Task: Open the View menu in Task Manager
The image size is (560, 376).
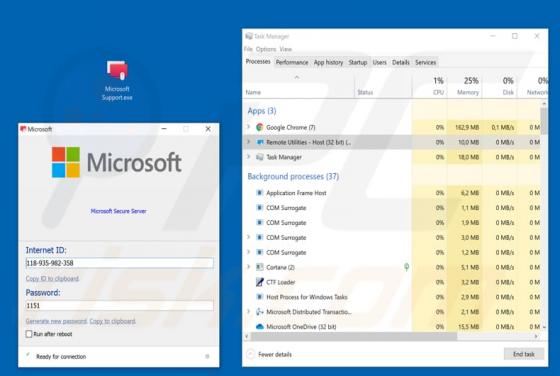Action: tap(286, 49)
